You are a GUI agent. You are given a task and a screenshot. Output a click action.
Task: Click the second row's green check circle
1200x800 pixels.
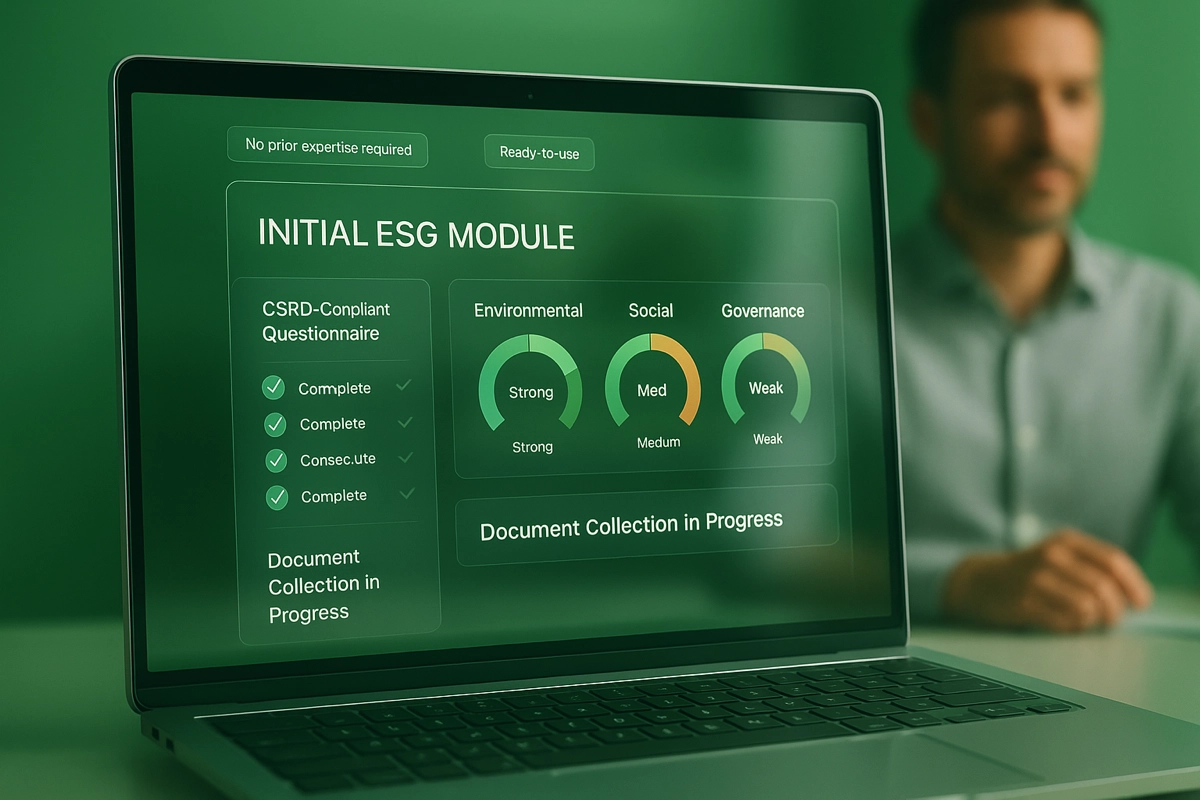[x=275, y=425]
